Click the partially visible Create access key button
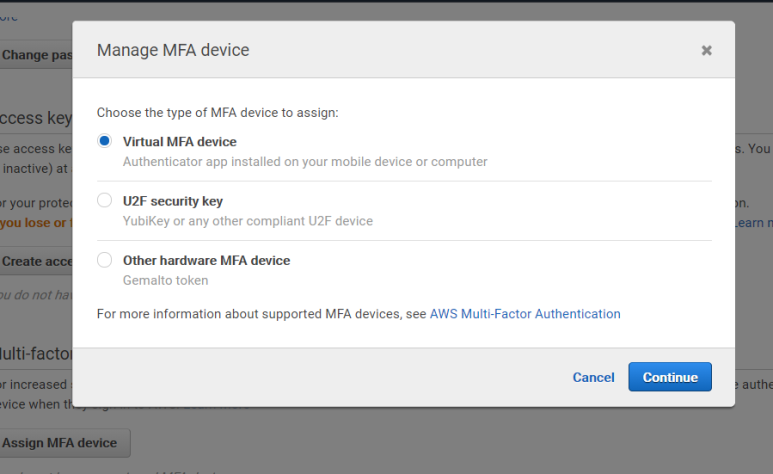 [x=36, y=261]
